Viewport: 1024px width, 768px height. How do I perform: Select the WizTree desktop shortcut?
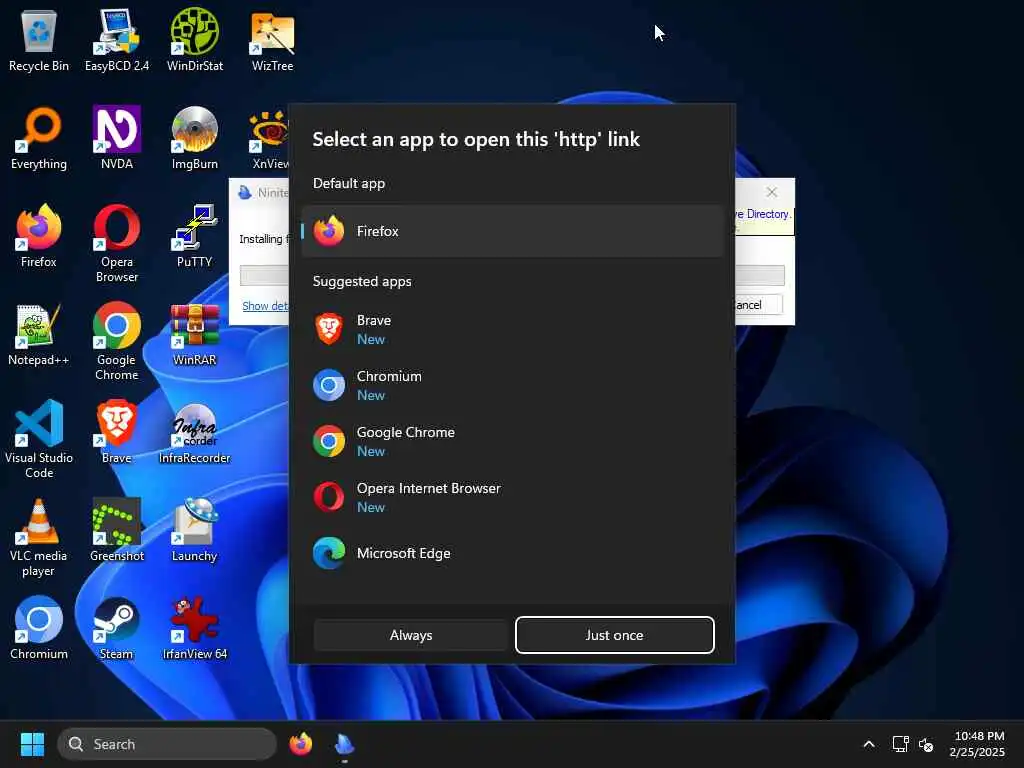(272, 40)
